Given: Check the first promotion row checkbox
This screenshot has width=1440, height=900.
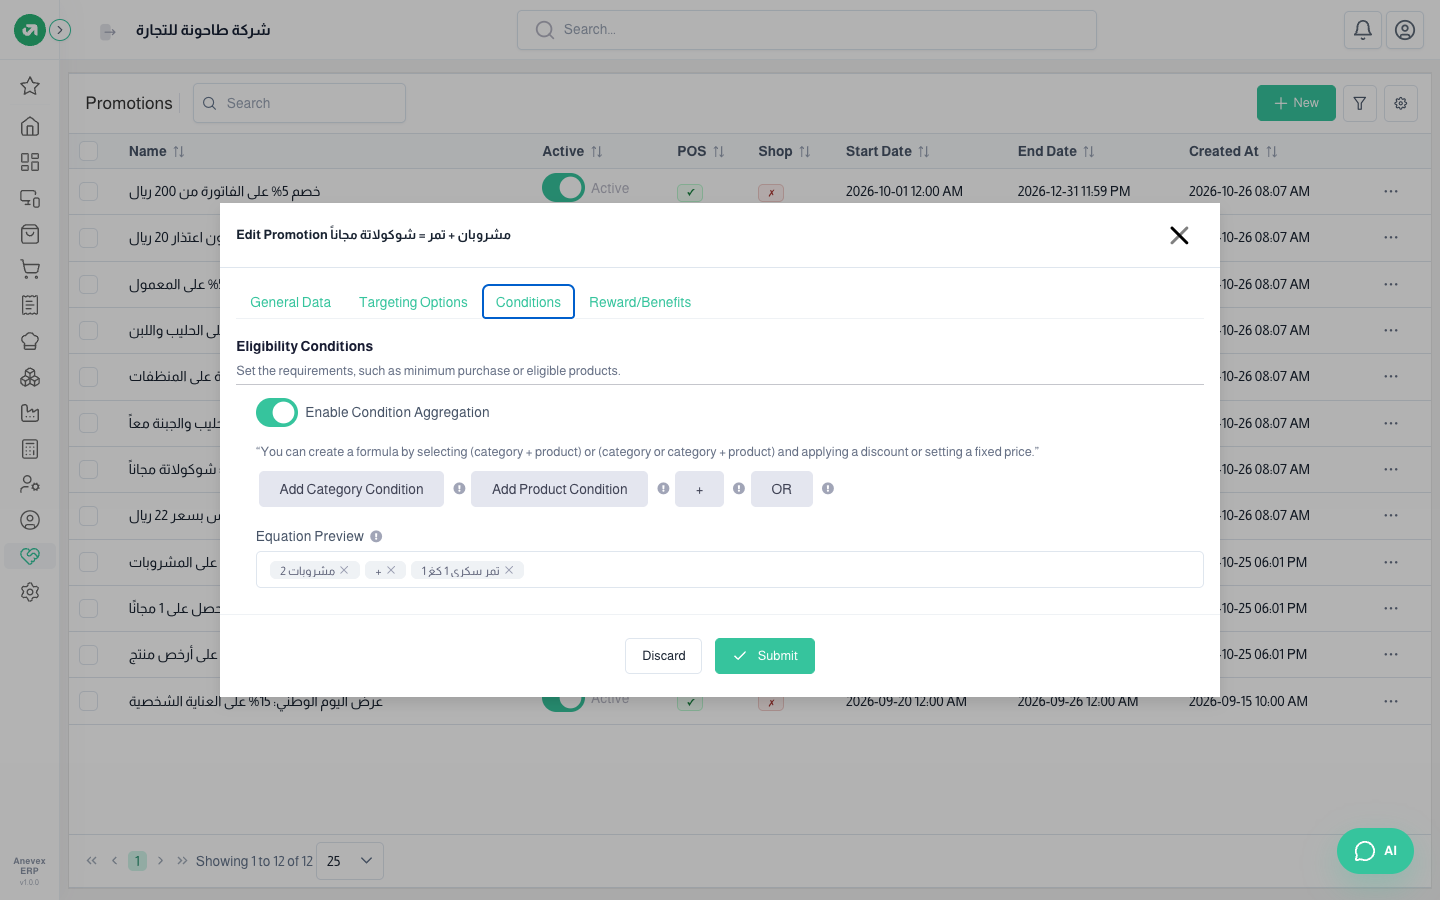Looking at the screenshot, I should click(x=89, y=191).
